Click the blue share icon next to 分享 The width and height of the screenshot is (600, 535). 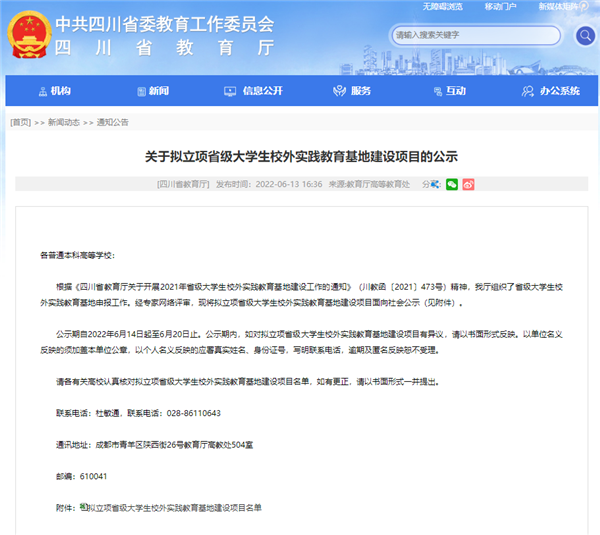click(435, 184)
